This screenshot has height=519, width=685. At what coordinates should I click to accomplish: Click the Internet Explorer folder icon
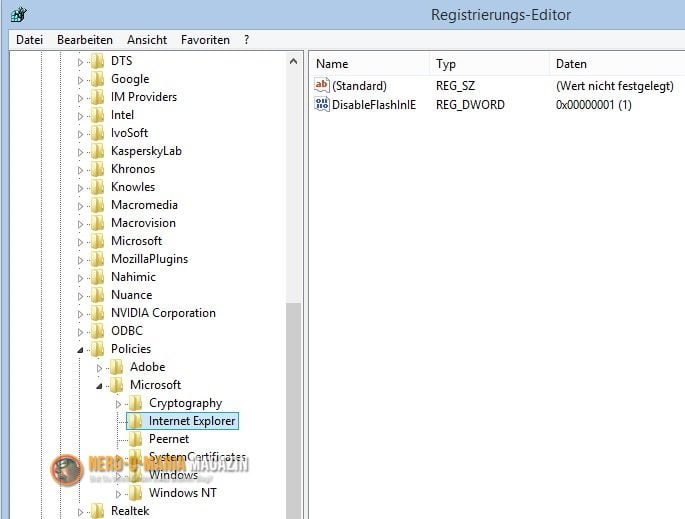coord(136,421)
